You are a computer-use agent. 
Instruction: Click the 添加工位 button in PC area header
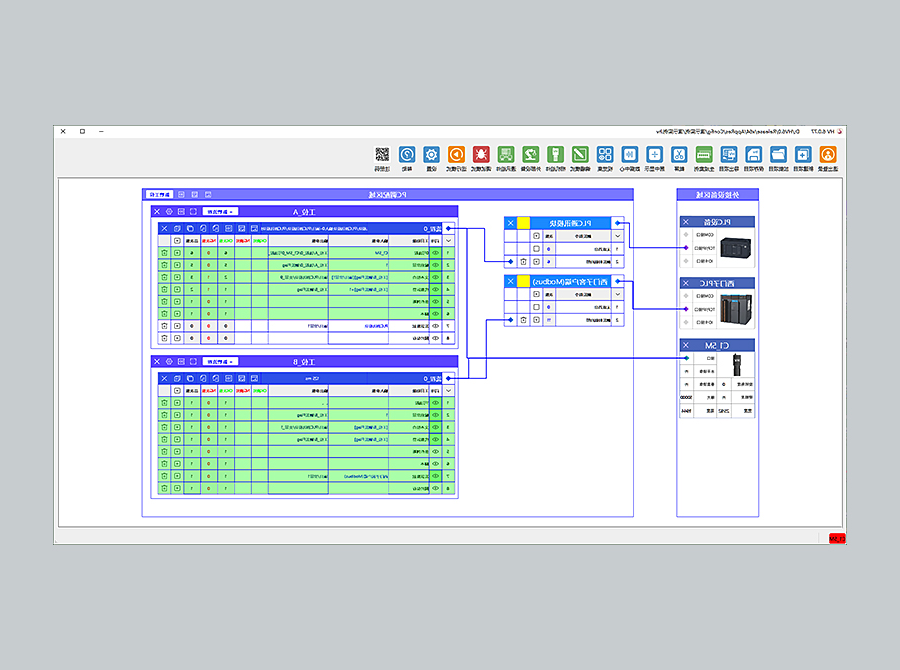(159, 195)
